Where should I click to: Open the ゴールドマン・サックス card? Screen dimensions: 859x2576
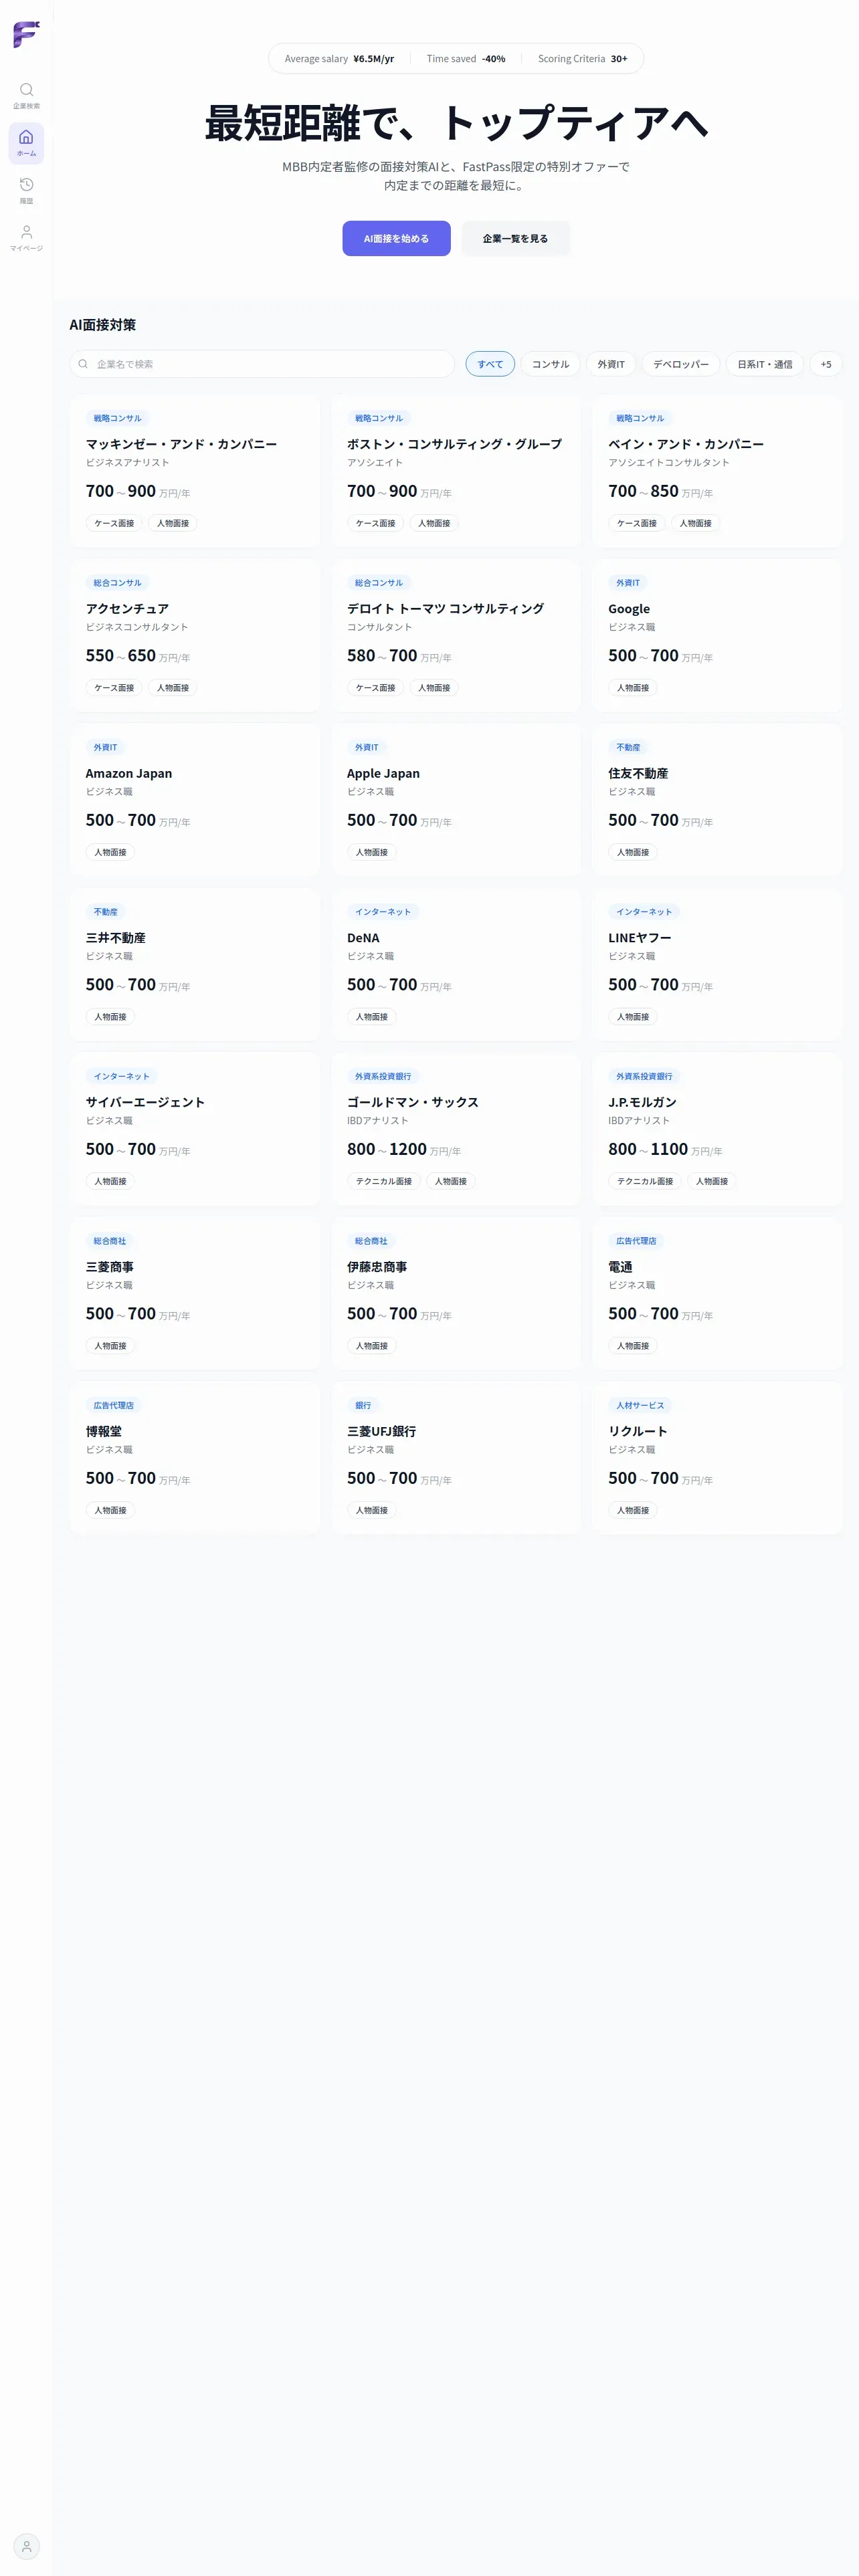pyautogui.click(x=456, y=1129)
